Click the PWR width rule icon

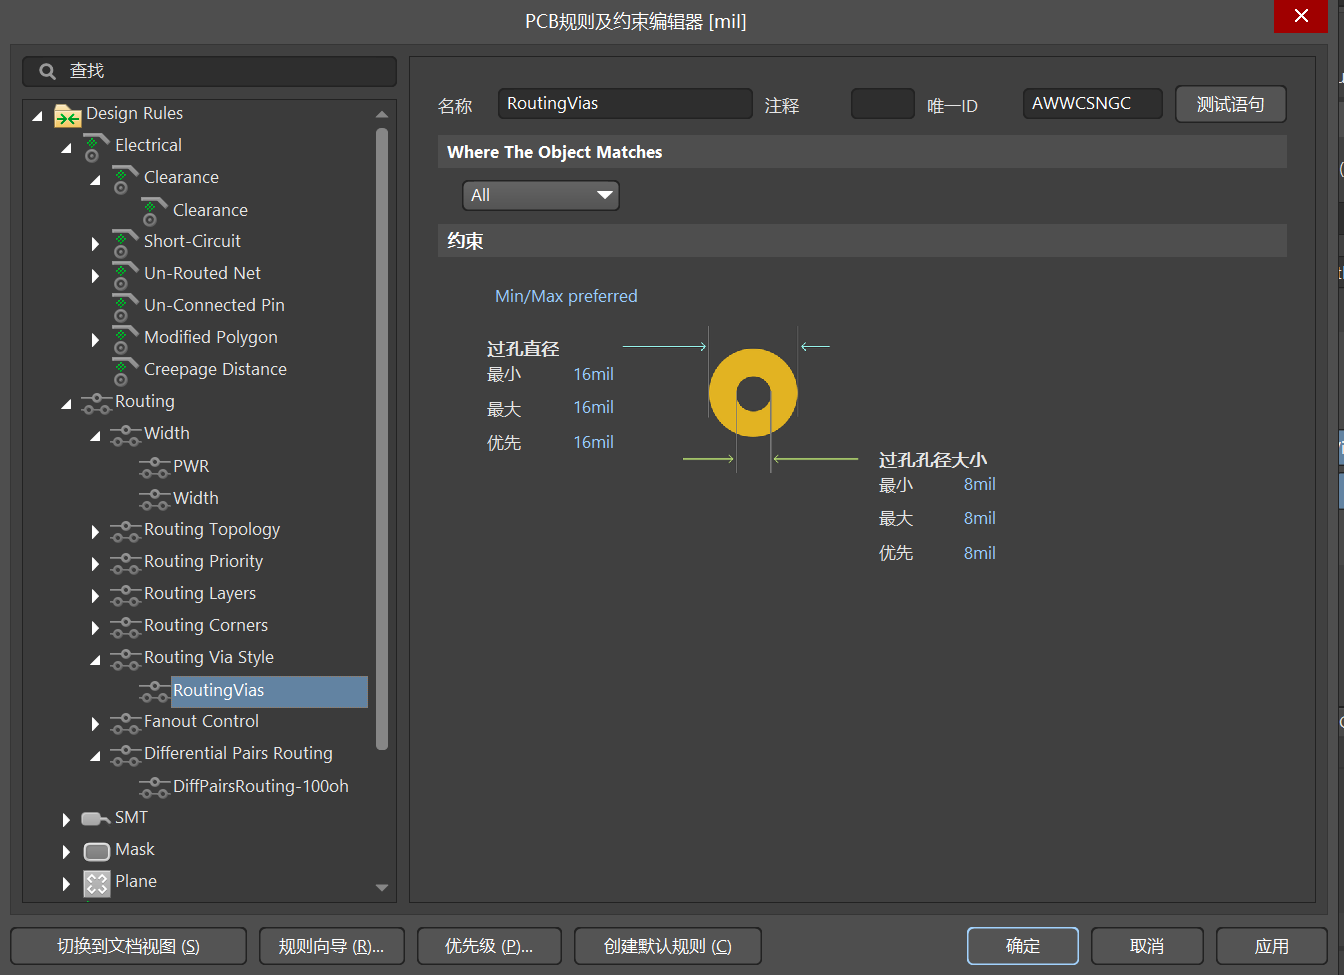[x=154, y=467]
